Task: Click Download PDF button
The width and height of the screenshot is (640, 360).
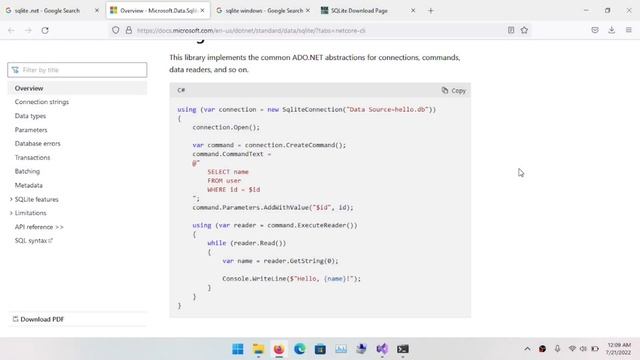Action: click(x=38, y=319)
